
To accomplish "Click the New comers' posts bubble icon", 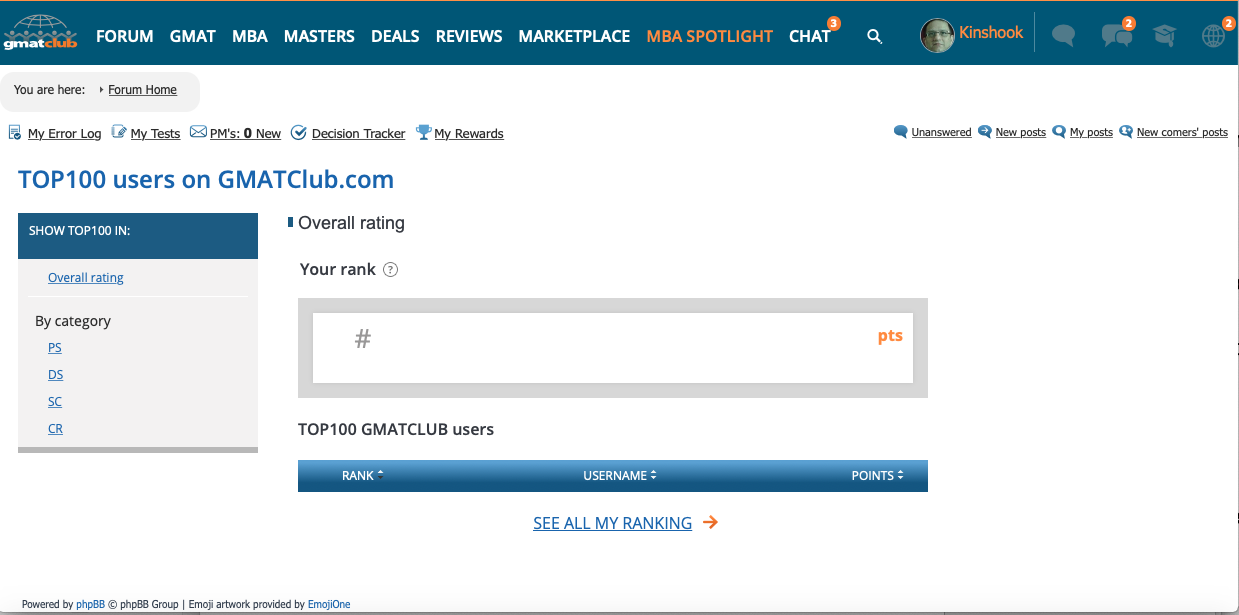I will click(1126, 131).
